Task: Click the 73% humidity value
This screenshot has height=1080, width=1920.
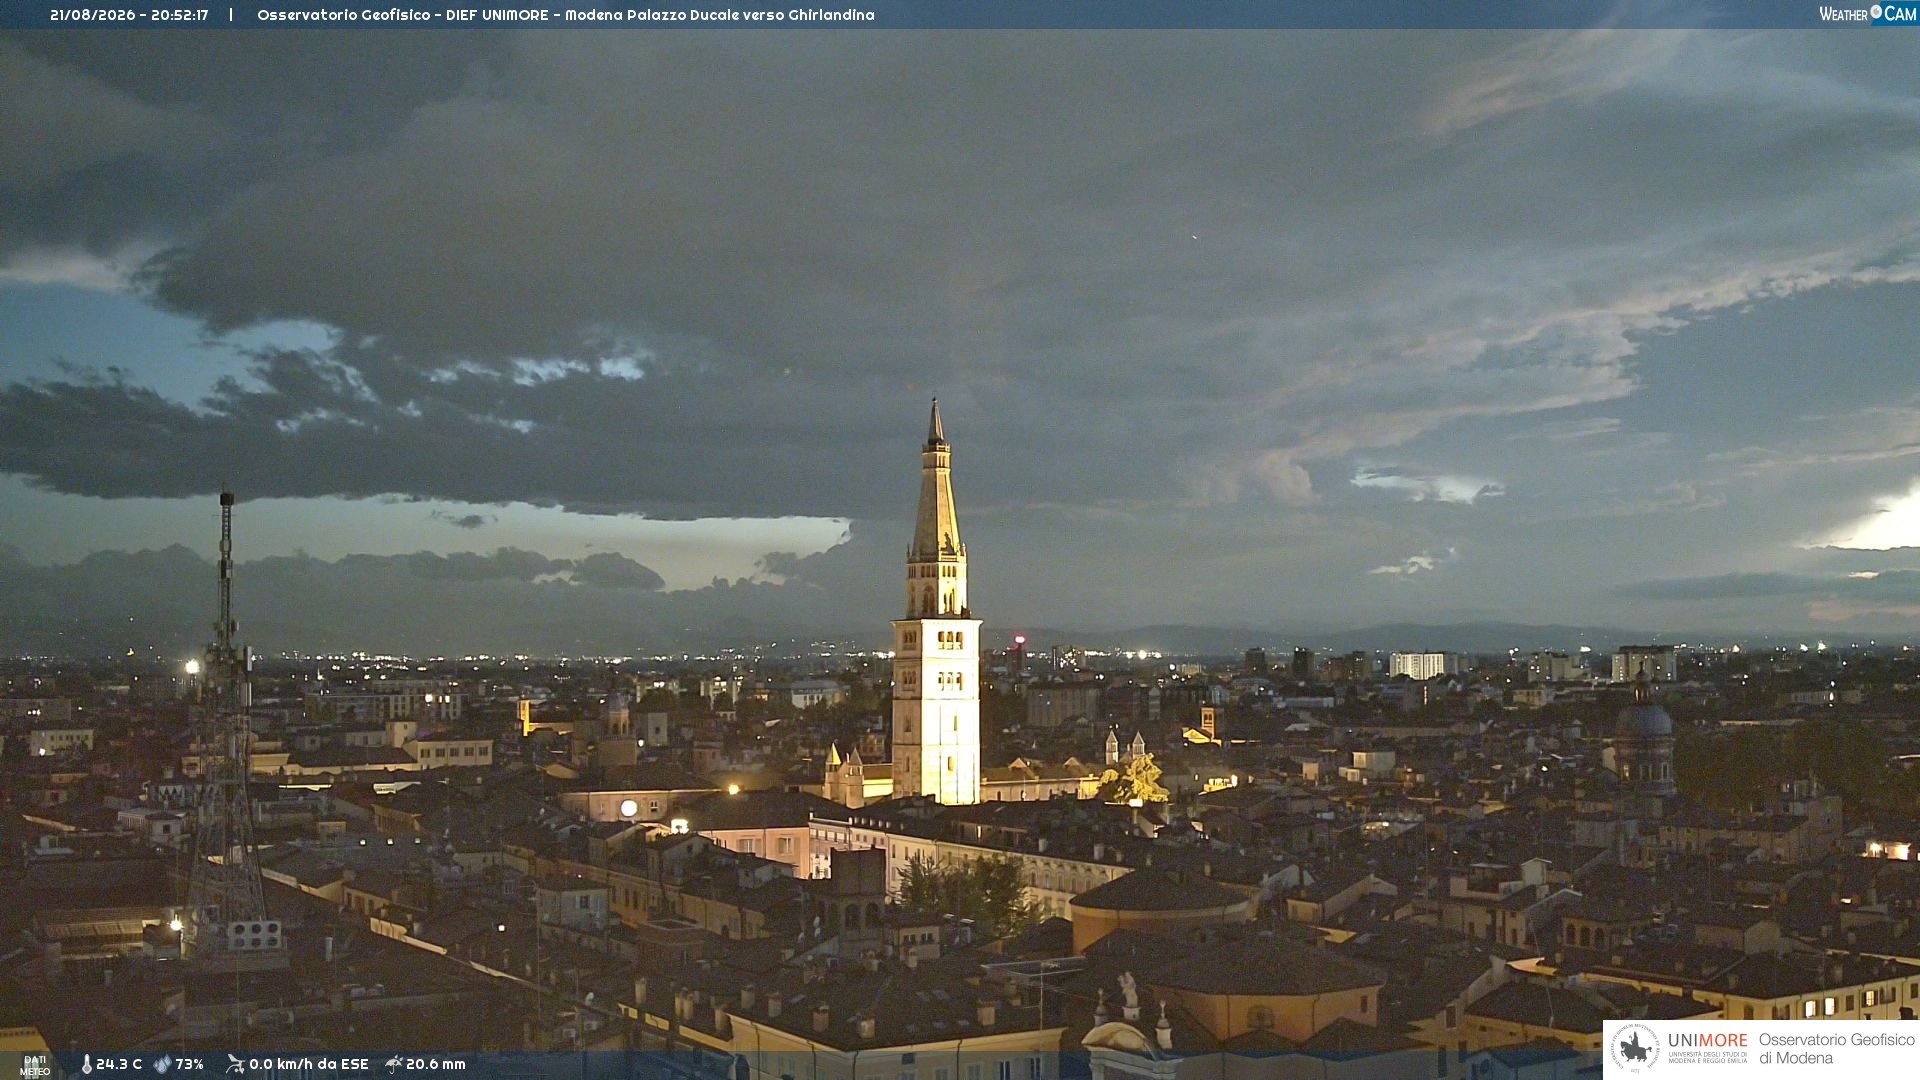Action: [x=190, y=1064]
